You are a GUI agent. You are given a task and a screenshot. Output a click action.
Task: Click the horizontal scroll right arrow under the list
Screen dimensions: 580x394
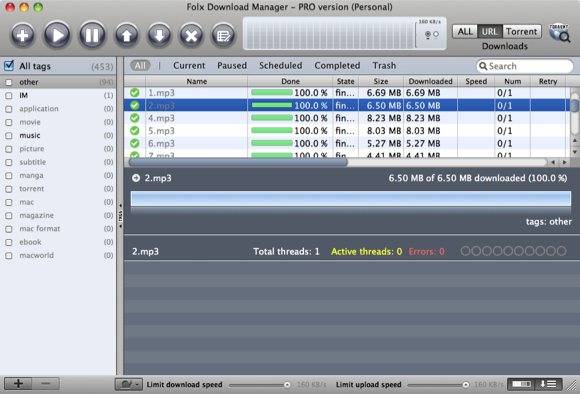pyautogui.click(x=564, y=162)
